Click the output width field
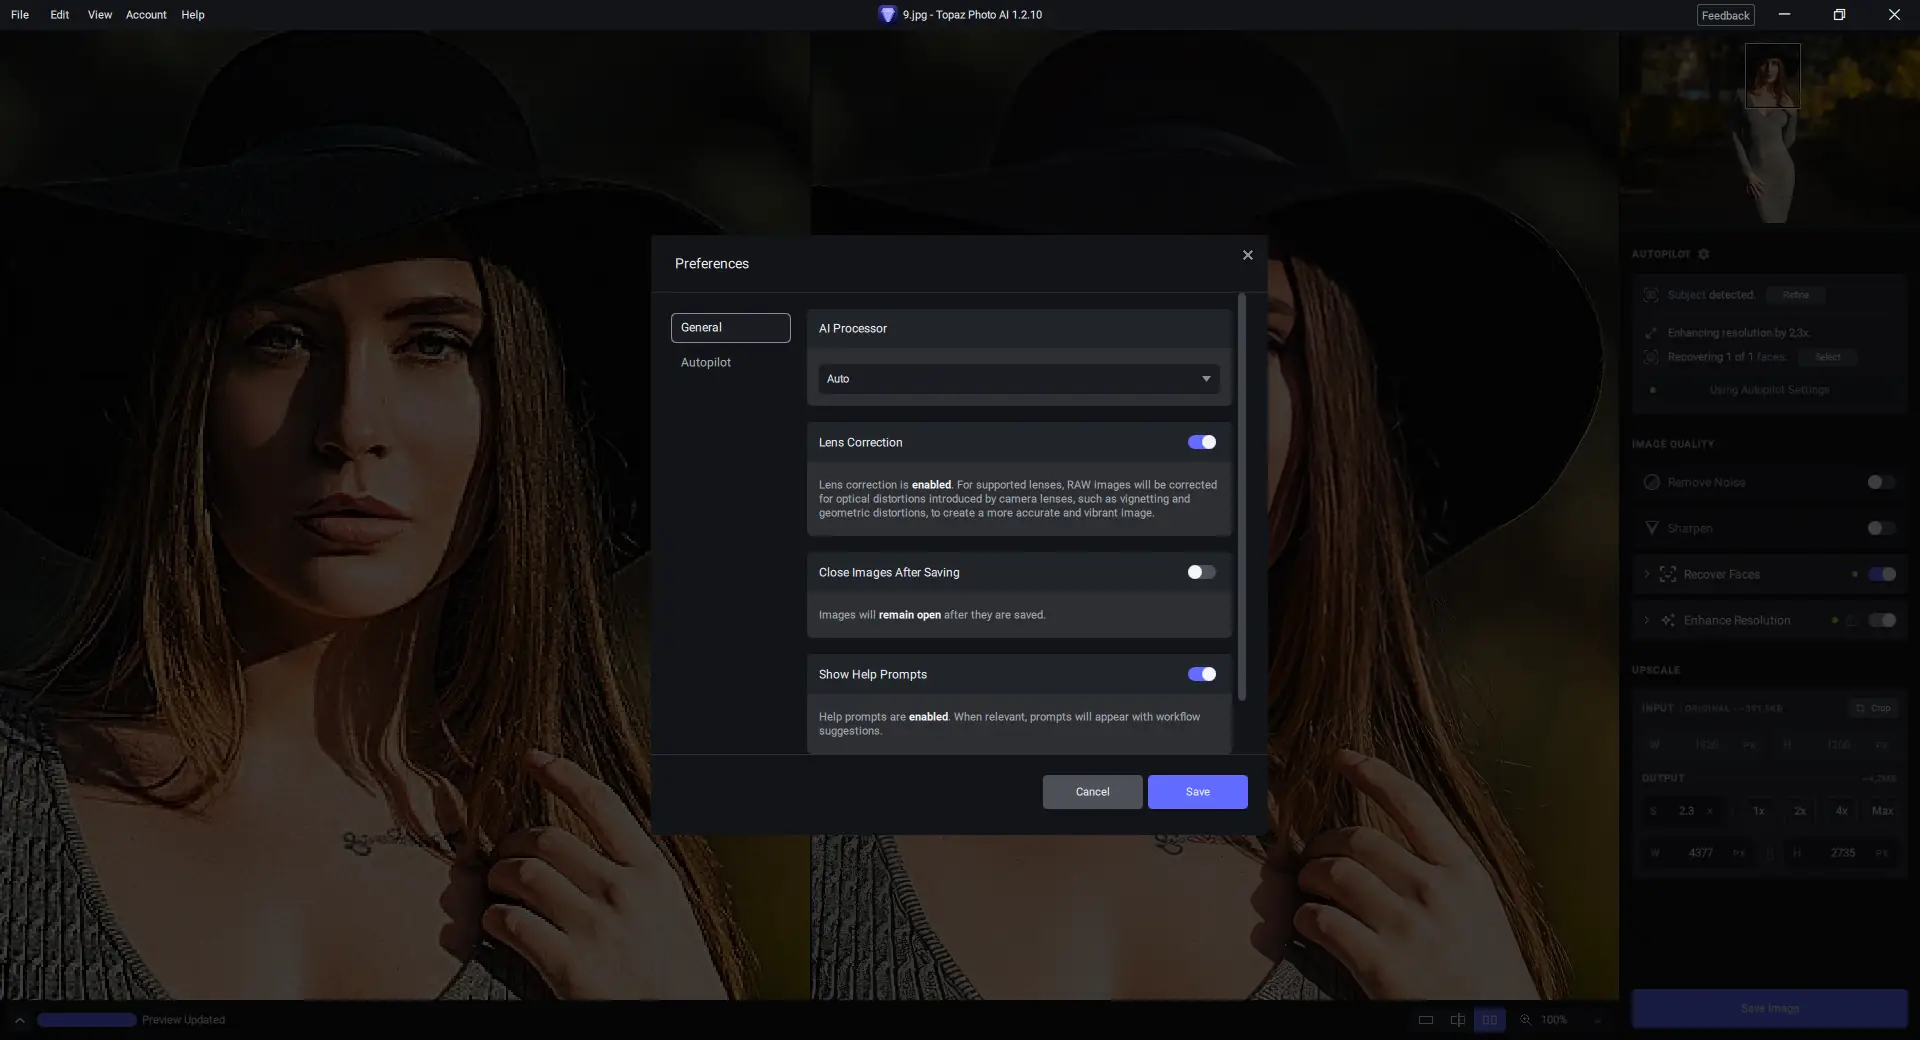1920x1040 pixels. 1700,853
